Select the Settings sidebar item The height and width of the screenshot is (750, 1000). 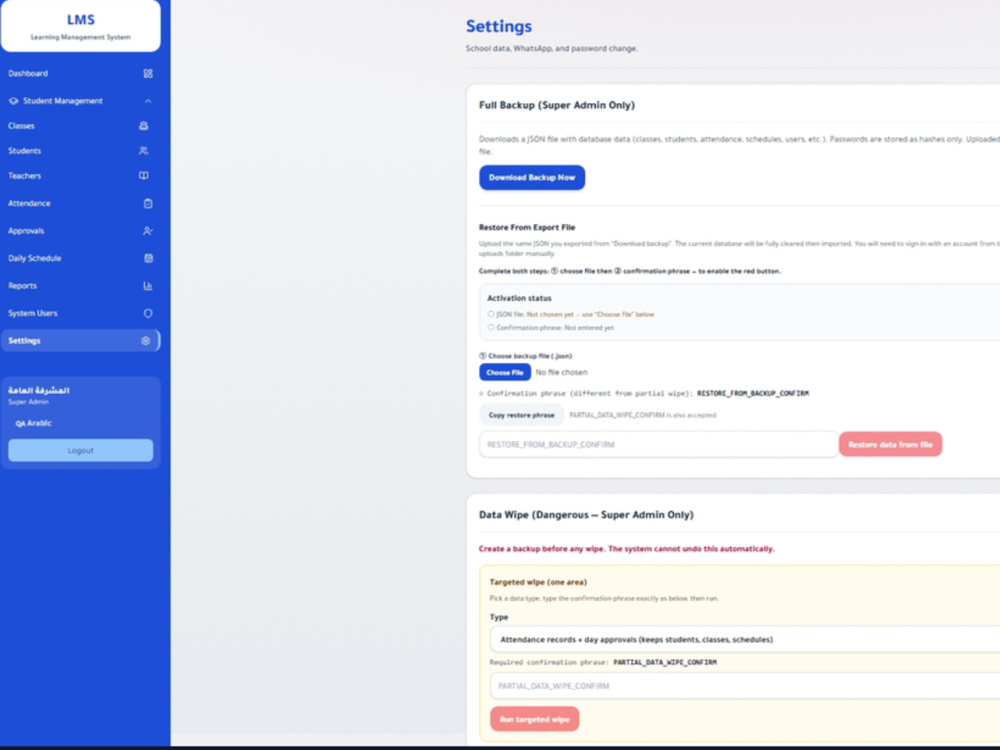pos(80,341)
